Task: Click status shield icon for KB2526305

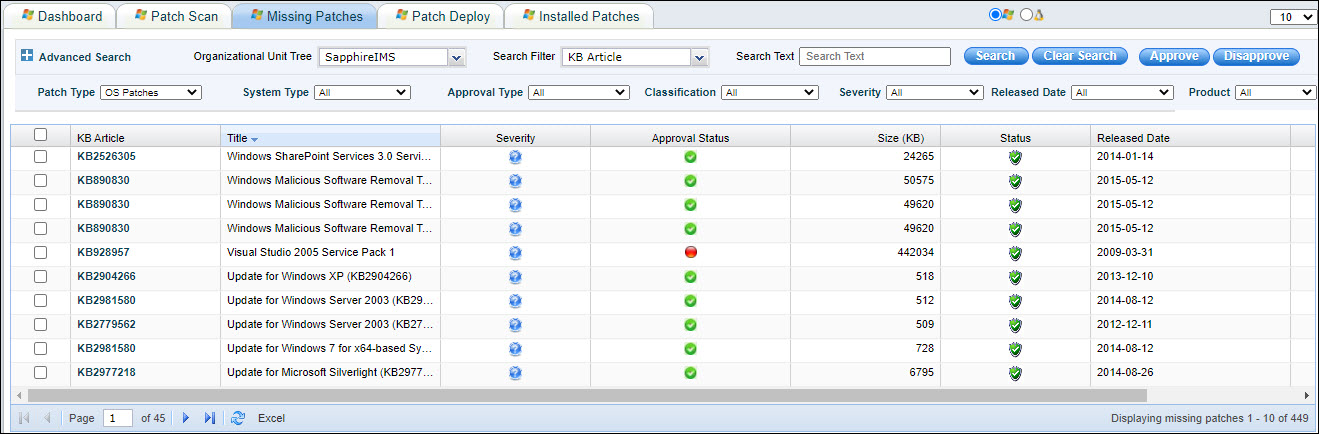Action: pyautogui.click(x=1015, y=157)
